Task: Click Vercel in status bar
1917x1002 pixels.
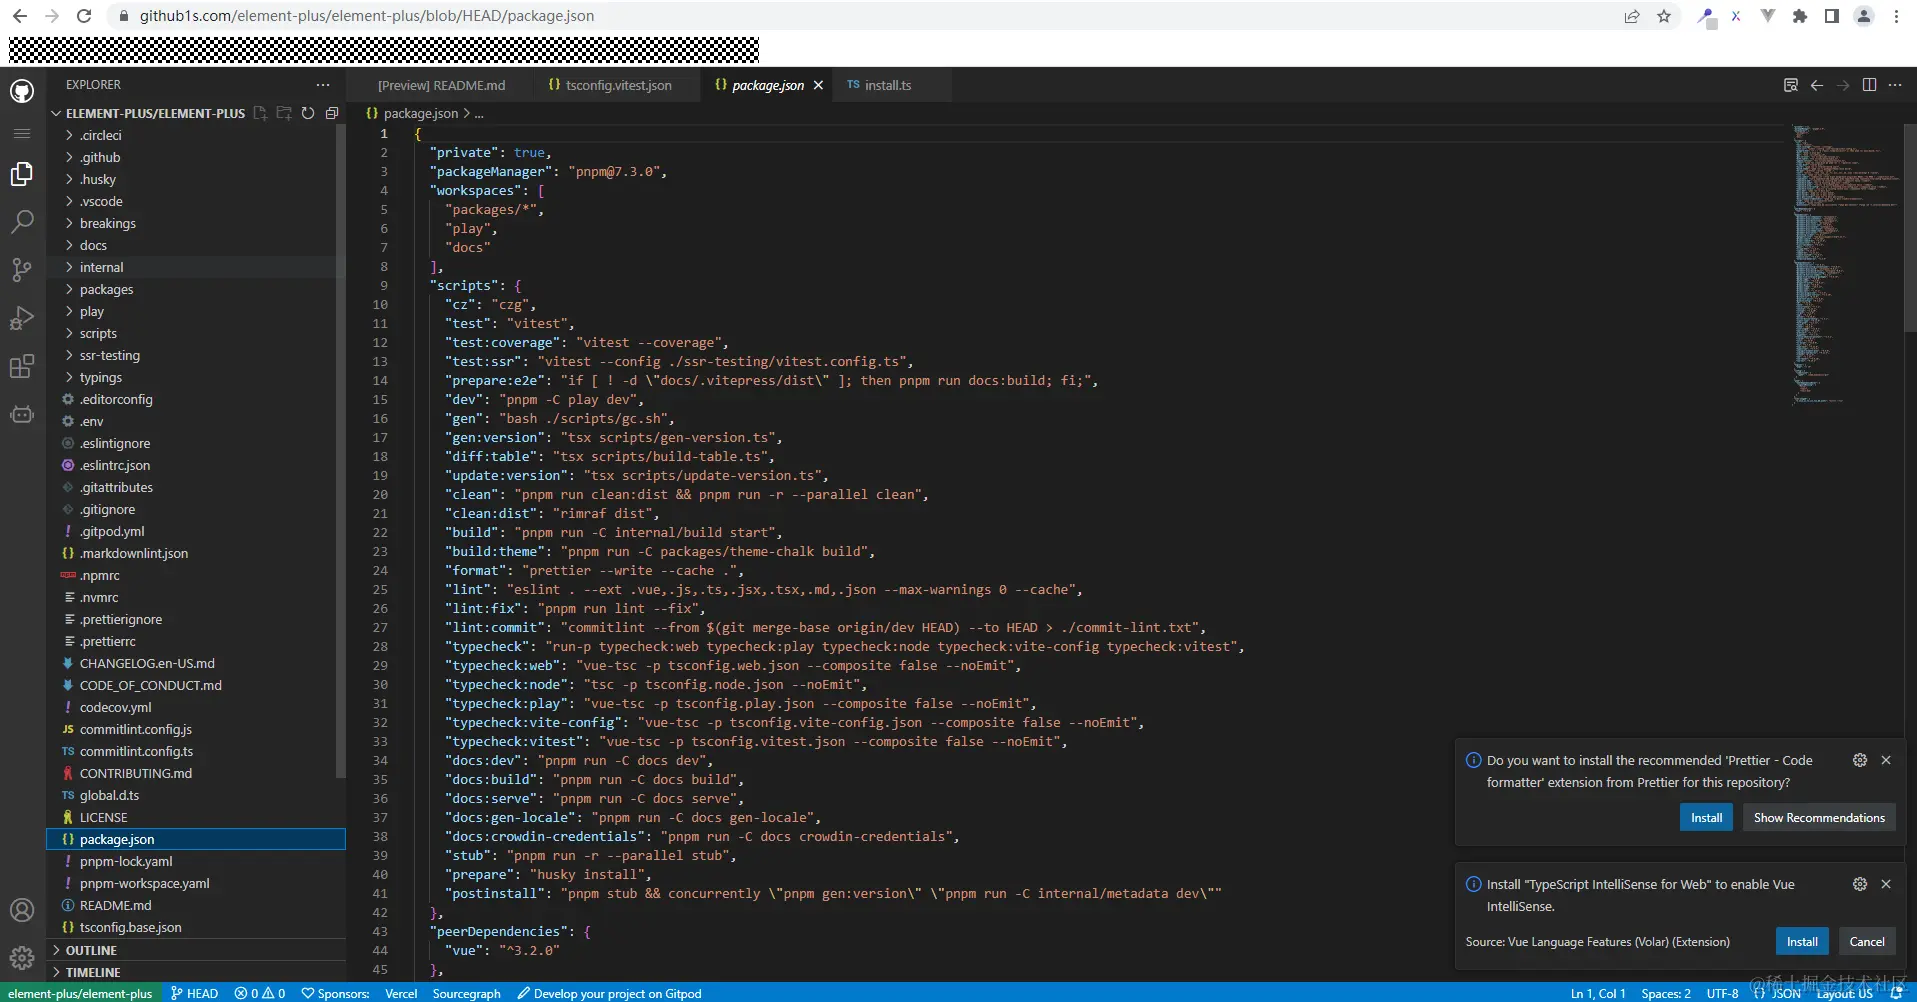Action: (x=401, y=993)
